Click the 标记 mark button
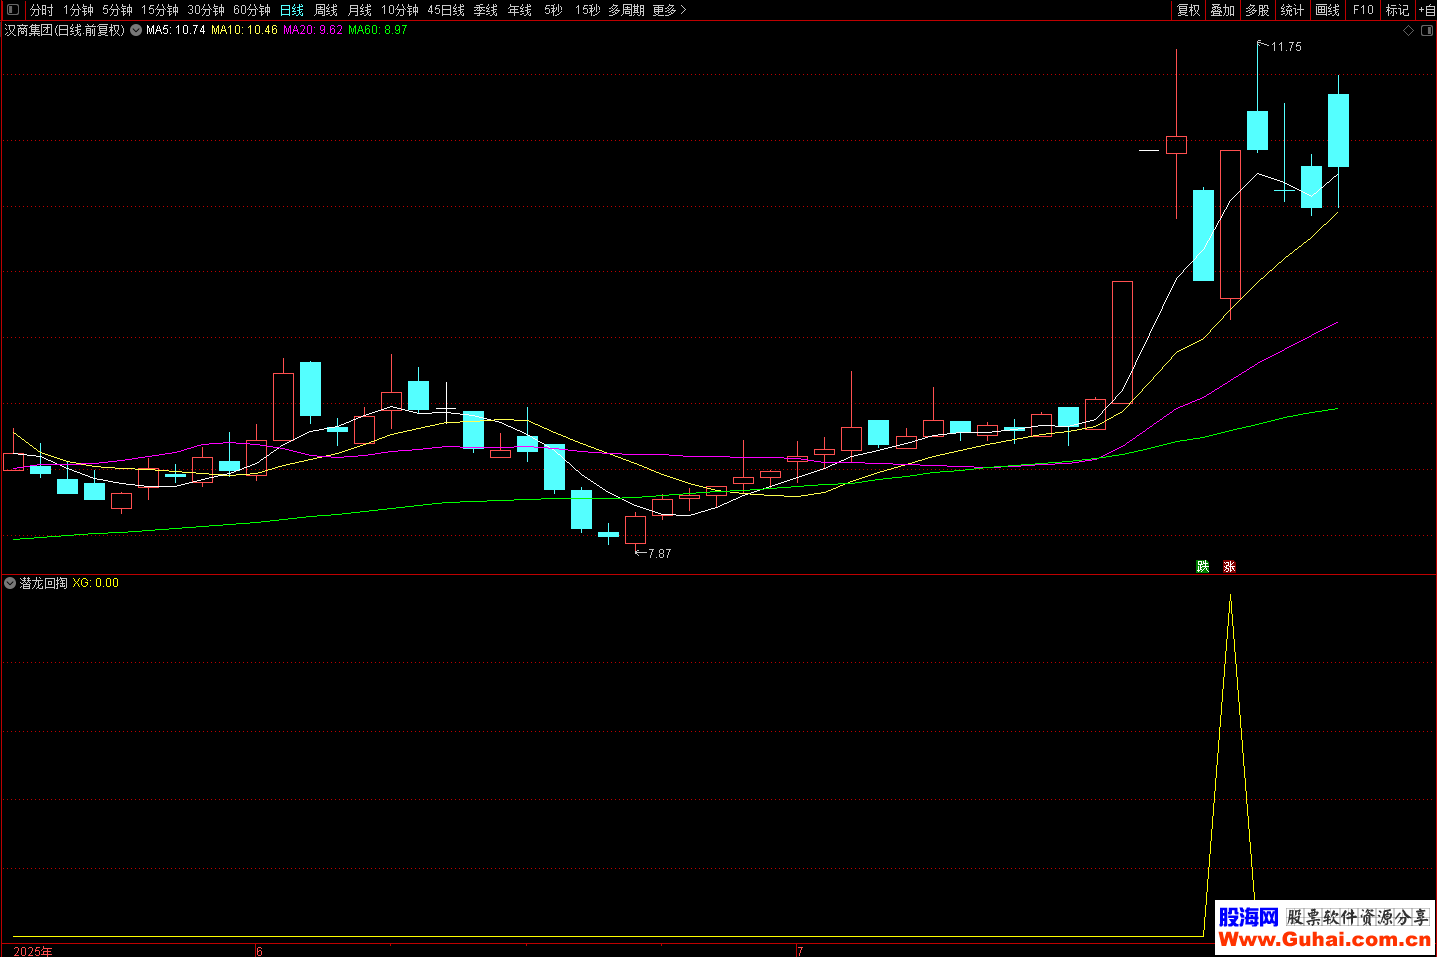 1397,10
